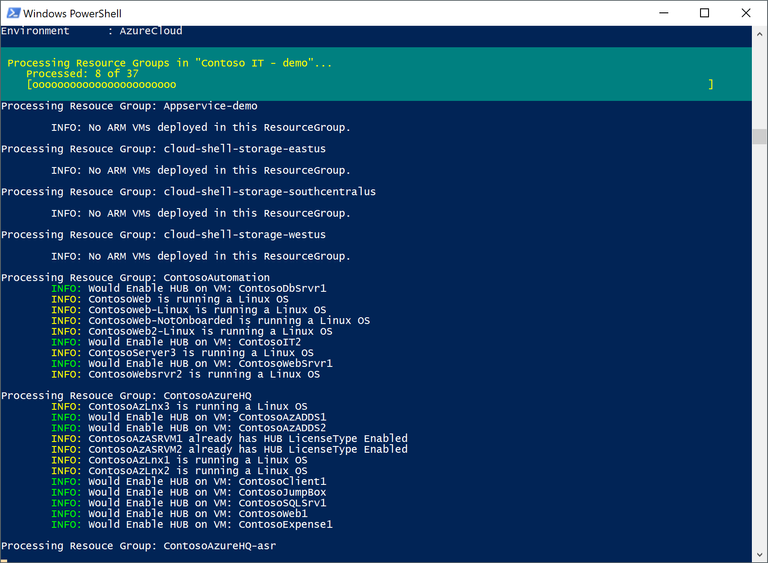768x563 pixels.
Task: Click the scrollbar up arrow
Action: coord(759,34)
